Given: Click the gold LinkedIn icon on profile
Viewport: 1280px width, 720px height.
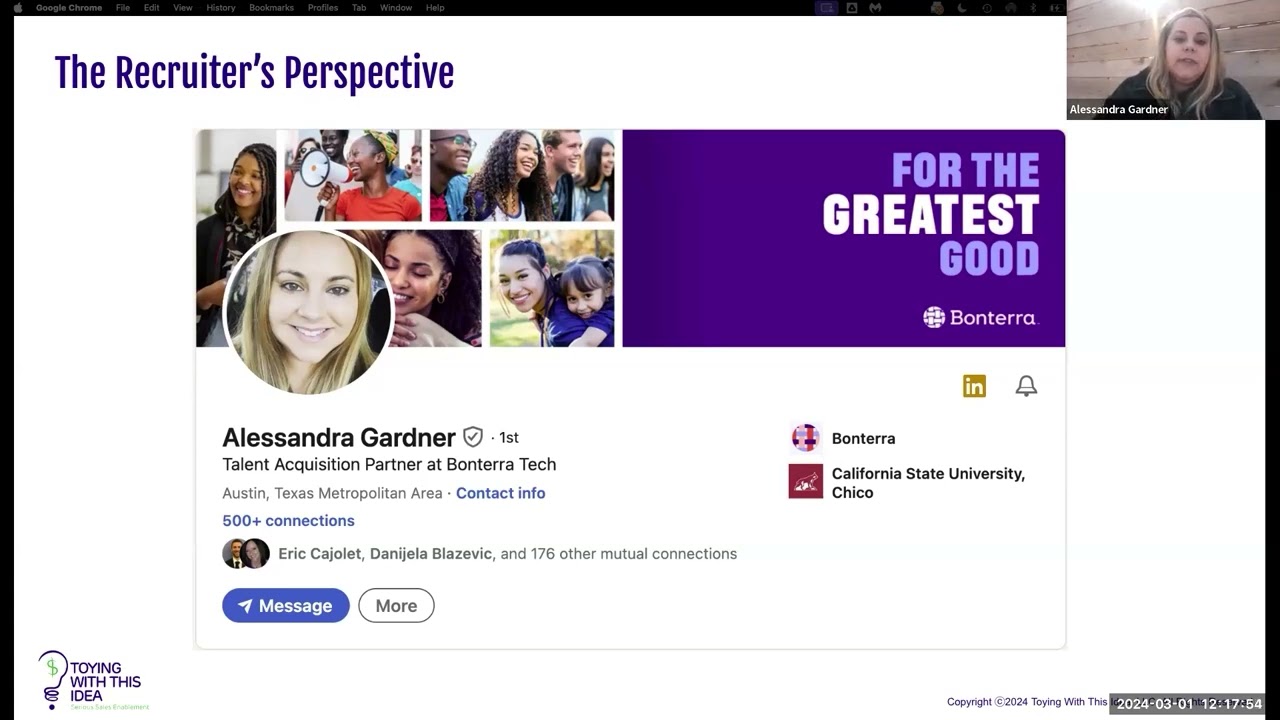Looking at the screenshot, I should [974, 386].
